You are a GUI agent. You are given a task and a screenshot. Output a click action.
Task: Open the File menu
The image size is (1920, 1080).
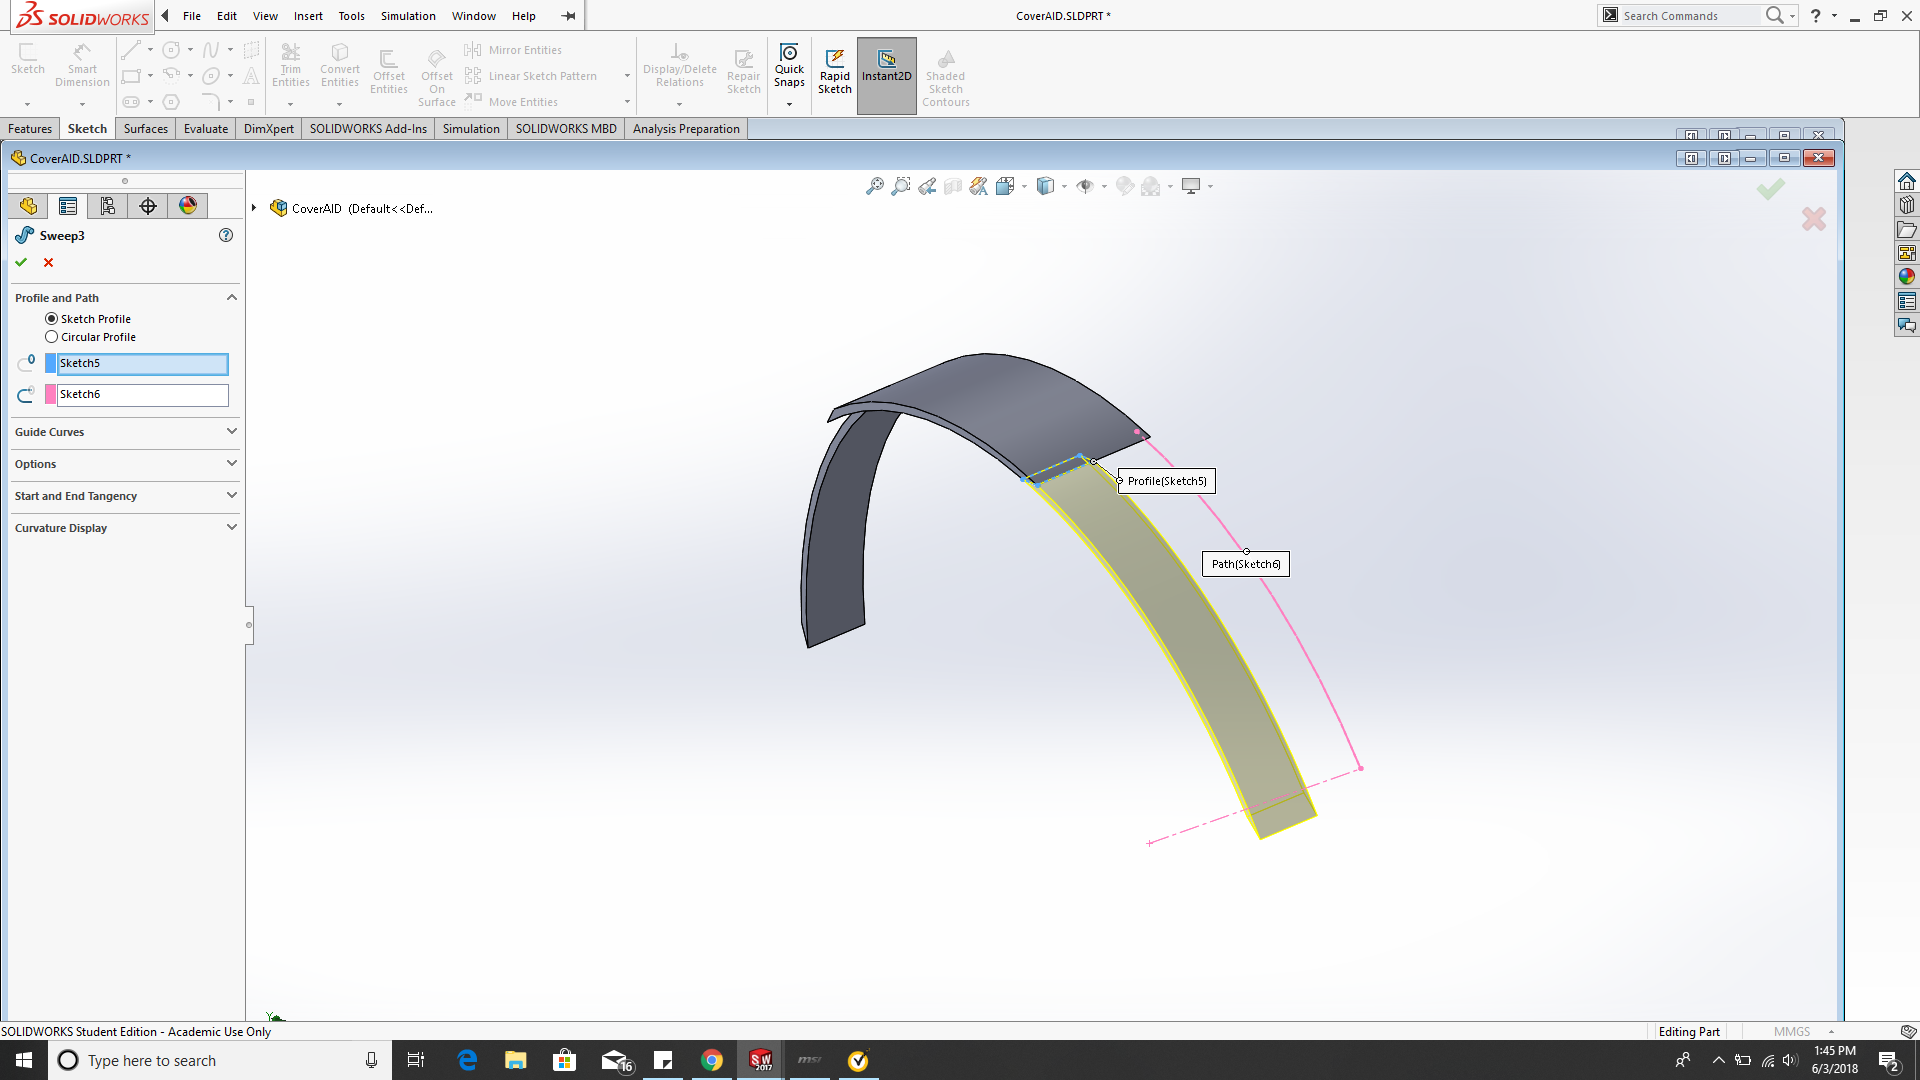point(192,16)
